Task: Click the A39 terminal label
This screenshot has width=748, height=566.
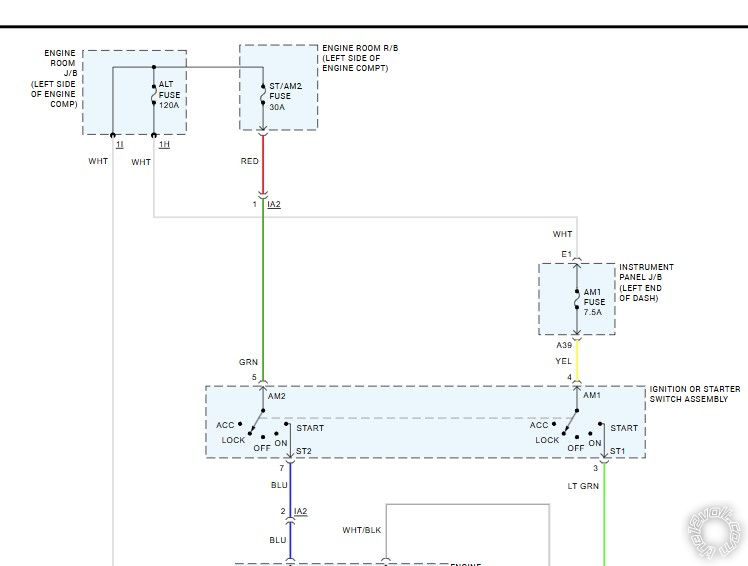Action: pos(564,345)
